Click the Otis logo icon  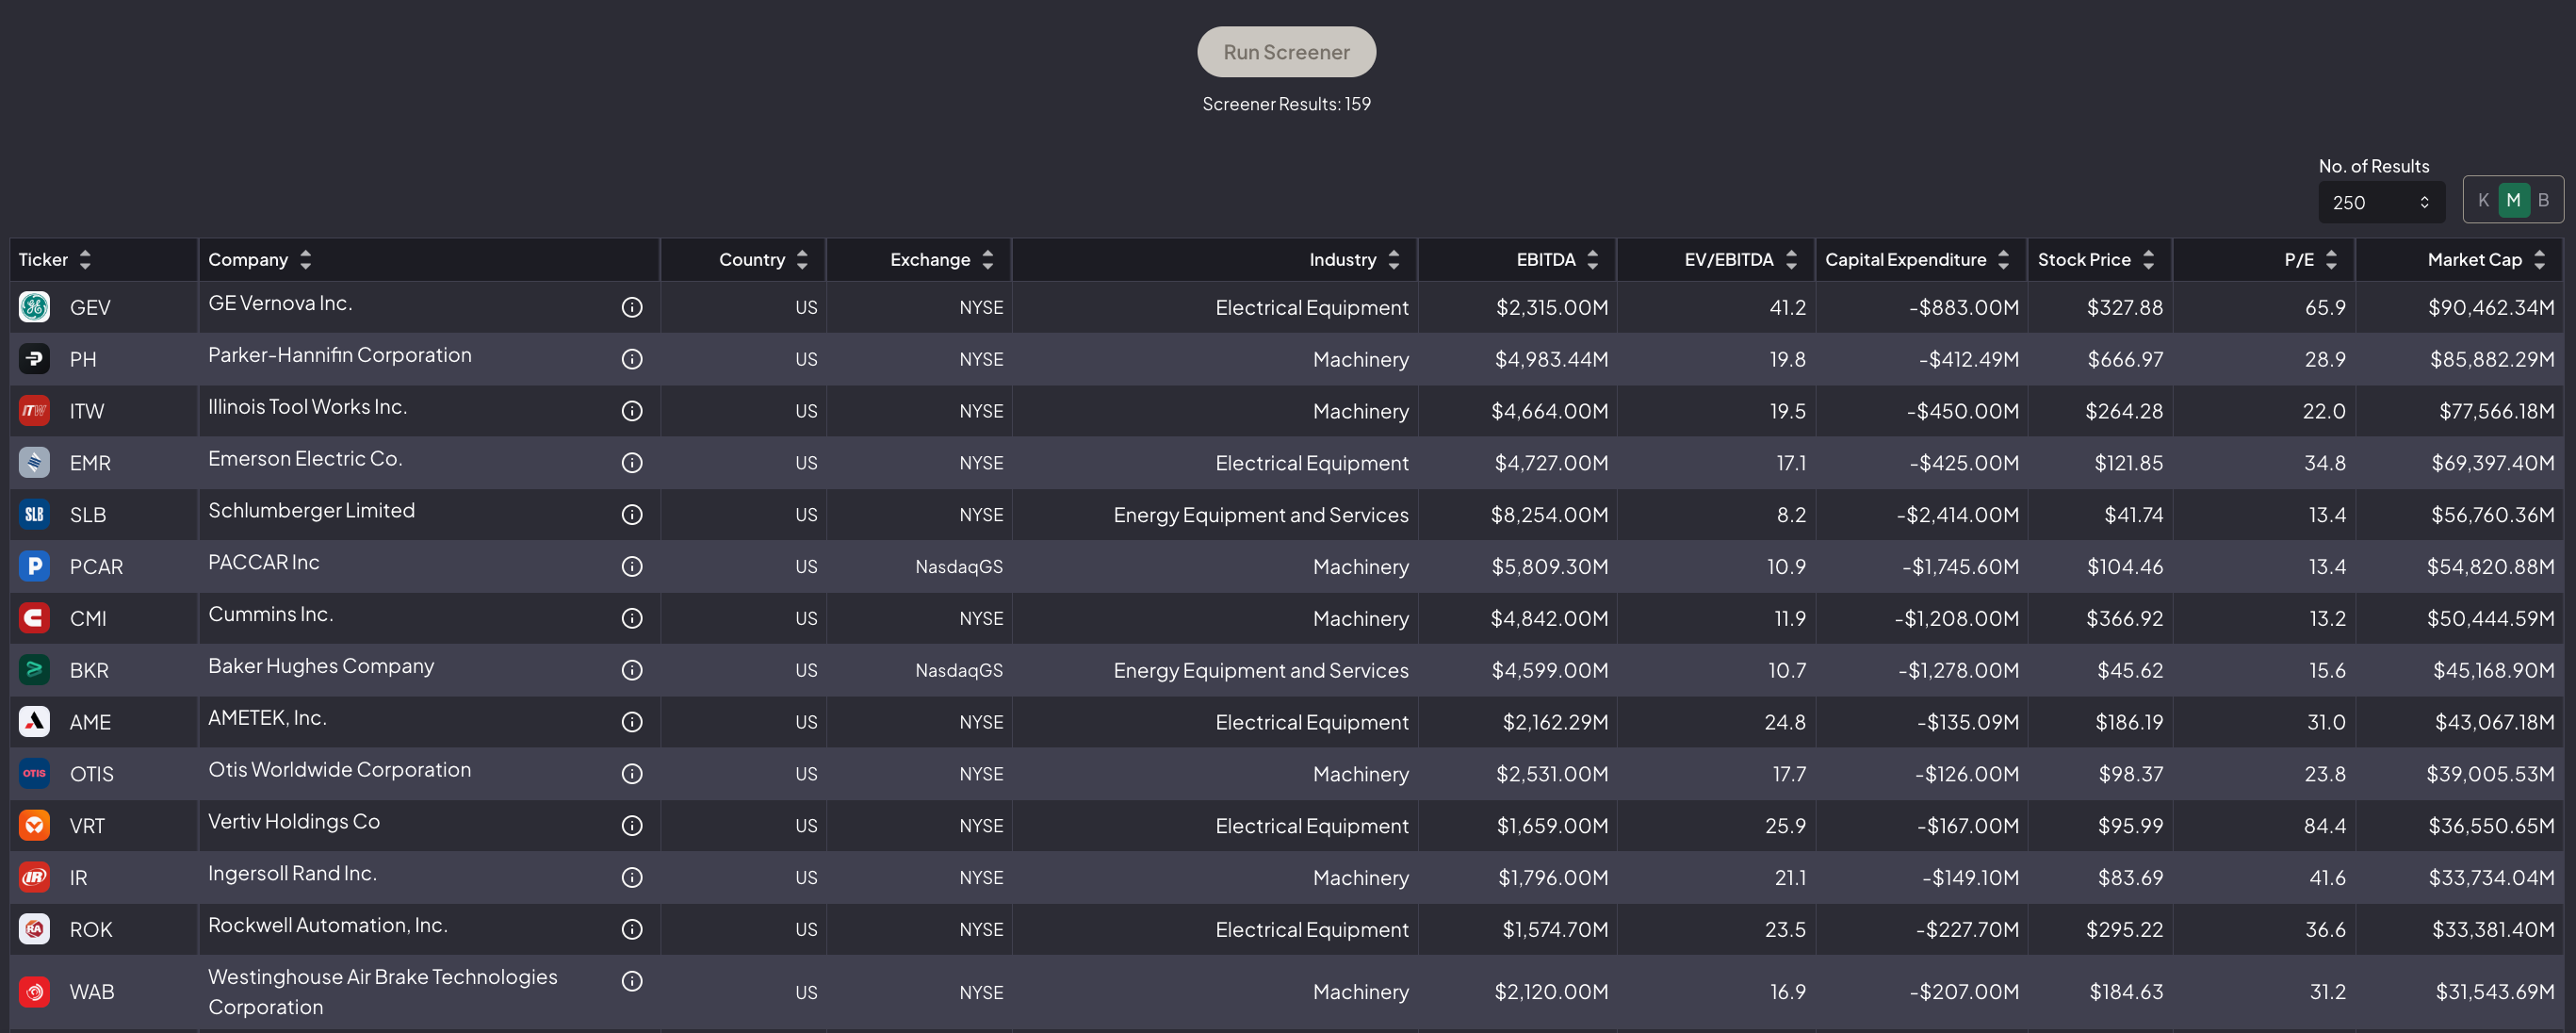pos(34,774)
